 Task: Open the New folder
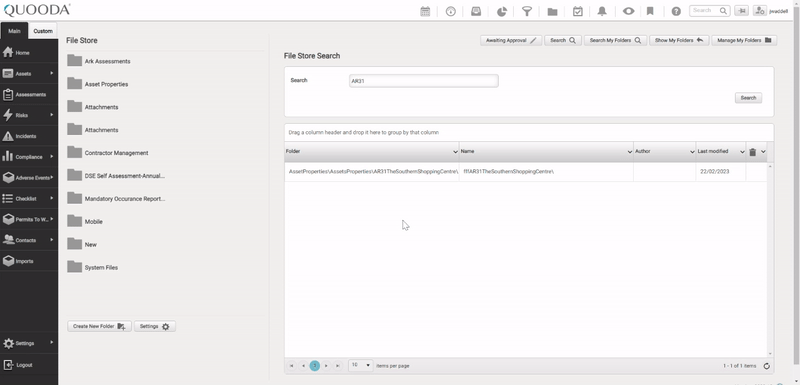(82, 245)
